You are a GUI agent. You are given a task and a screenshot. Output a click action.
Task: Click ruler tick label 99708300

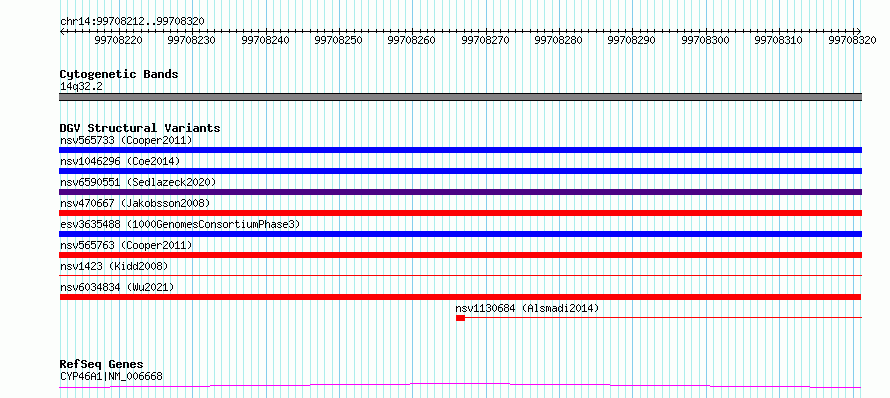click(x=705, y=40)
